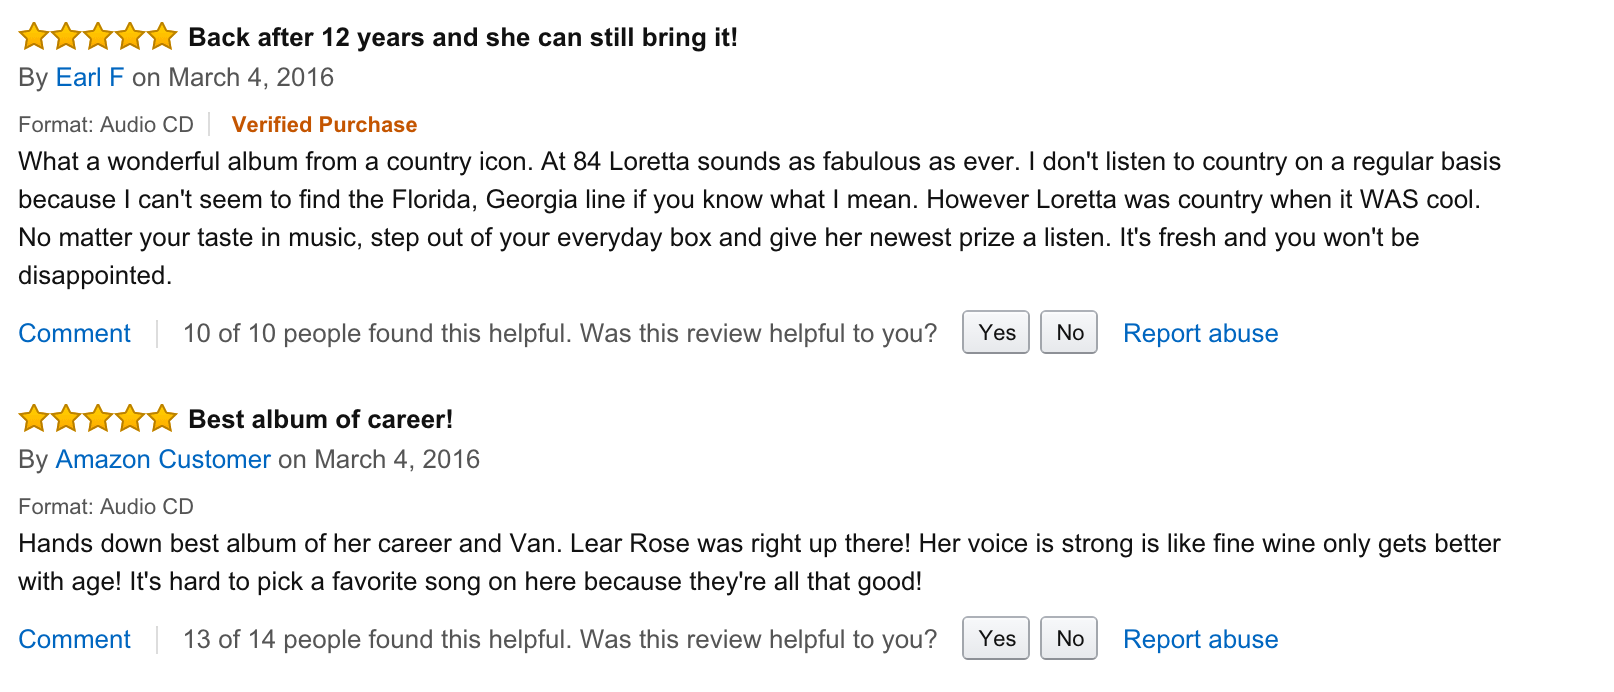
Task: Click the star rating beside "Best album of career!"
Action: [x=98, y=419]
